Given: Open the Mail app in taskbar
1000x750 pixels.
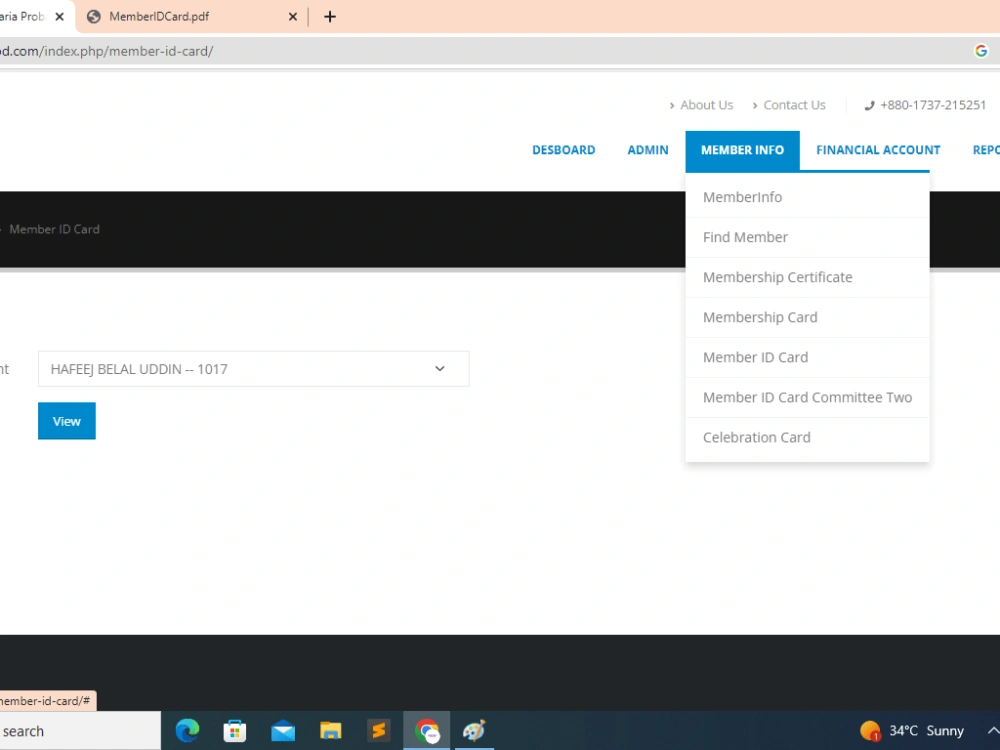Looking at the screenshot, I should [283, 731].
